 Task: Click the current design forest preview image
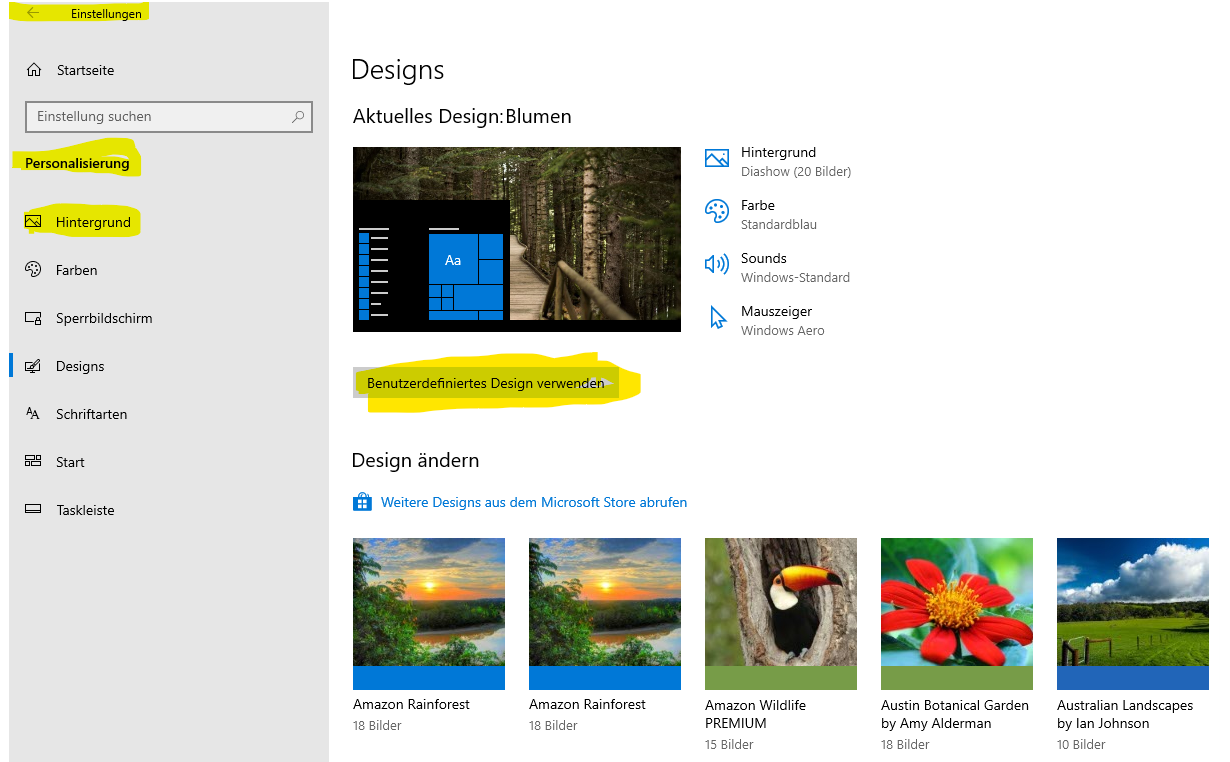coord(517,239)
